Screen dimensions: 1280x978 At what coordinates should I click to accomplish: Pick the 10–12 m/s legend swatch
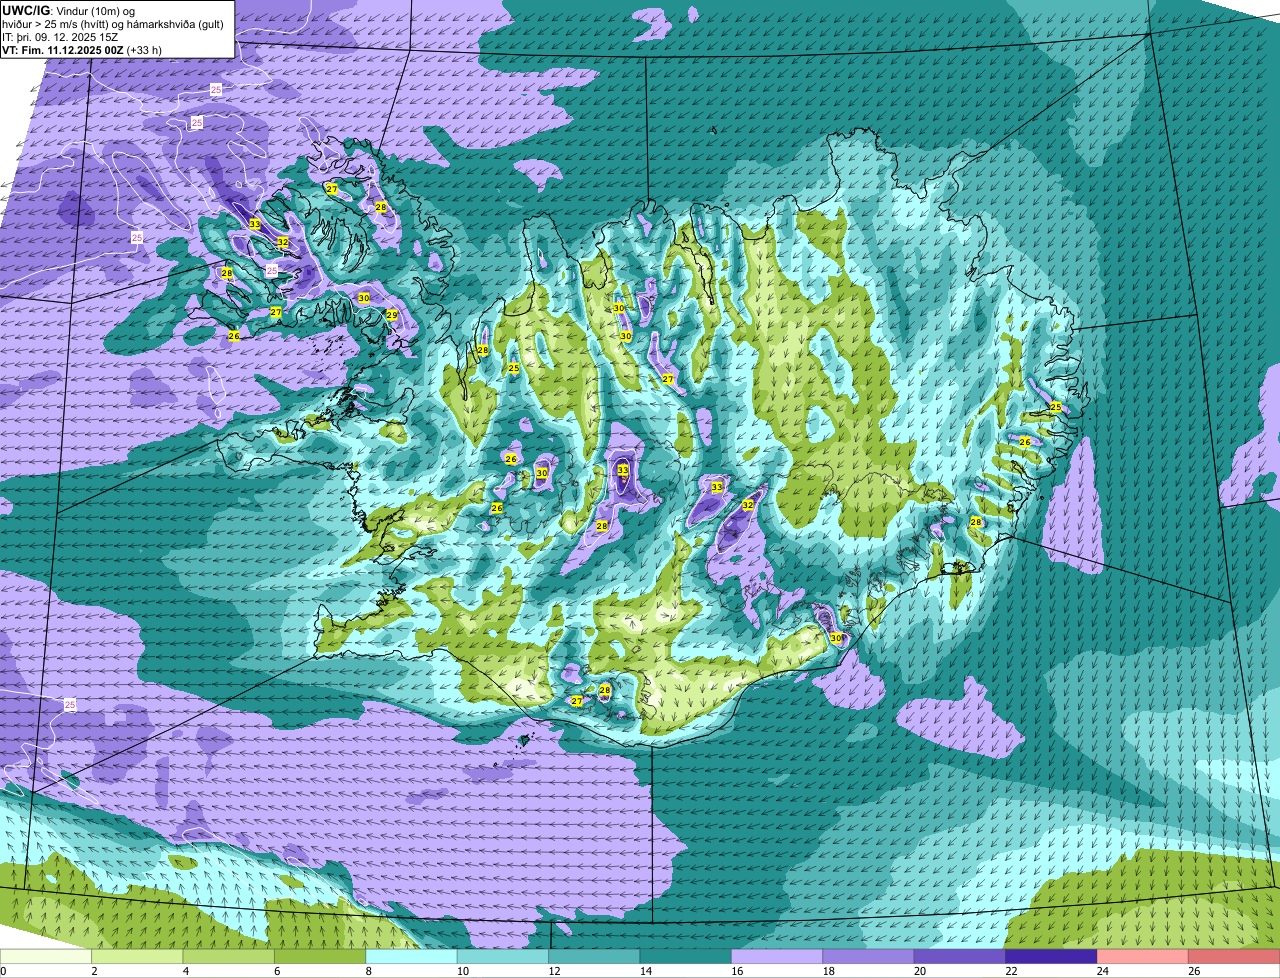pos(503,957)
